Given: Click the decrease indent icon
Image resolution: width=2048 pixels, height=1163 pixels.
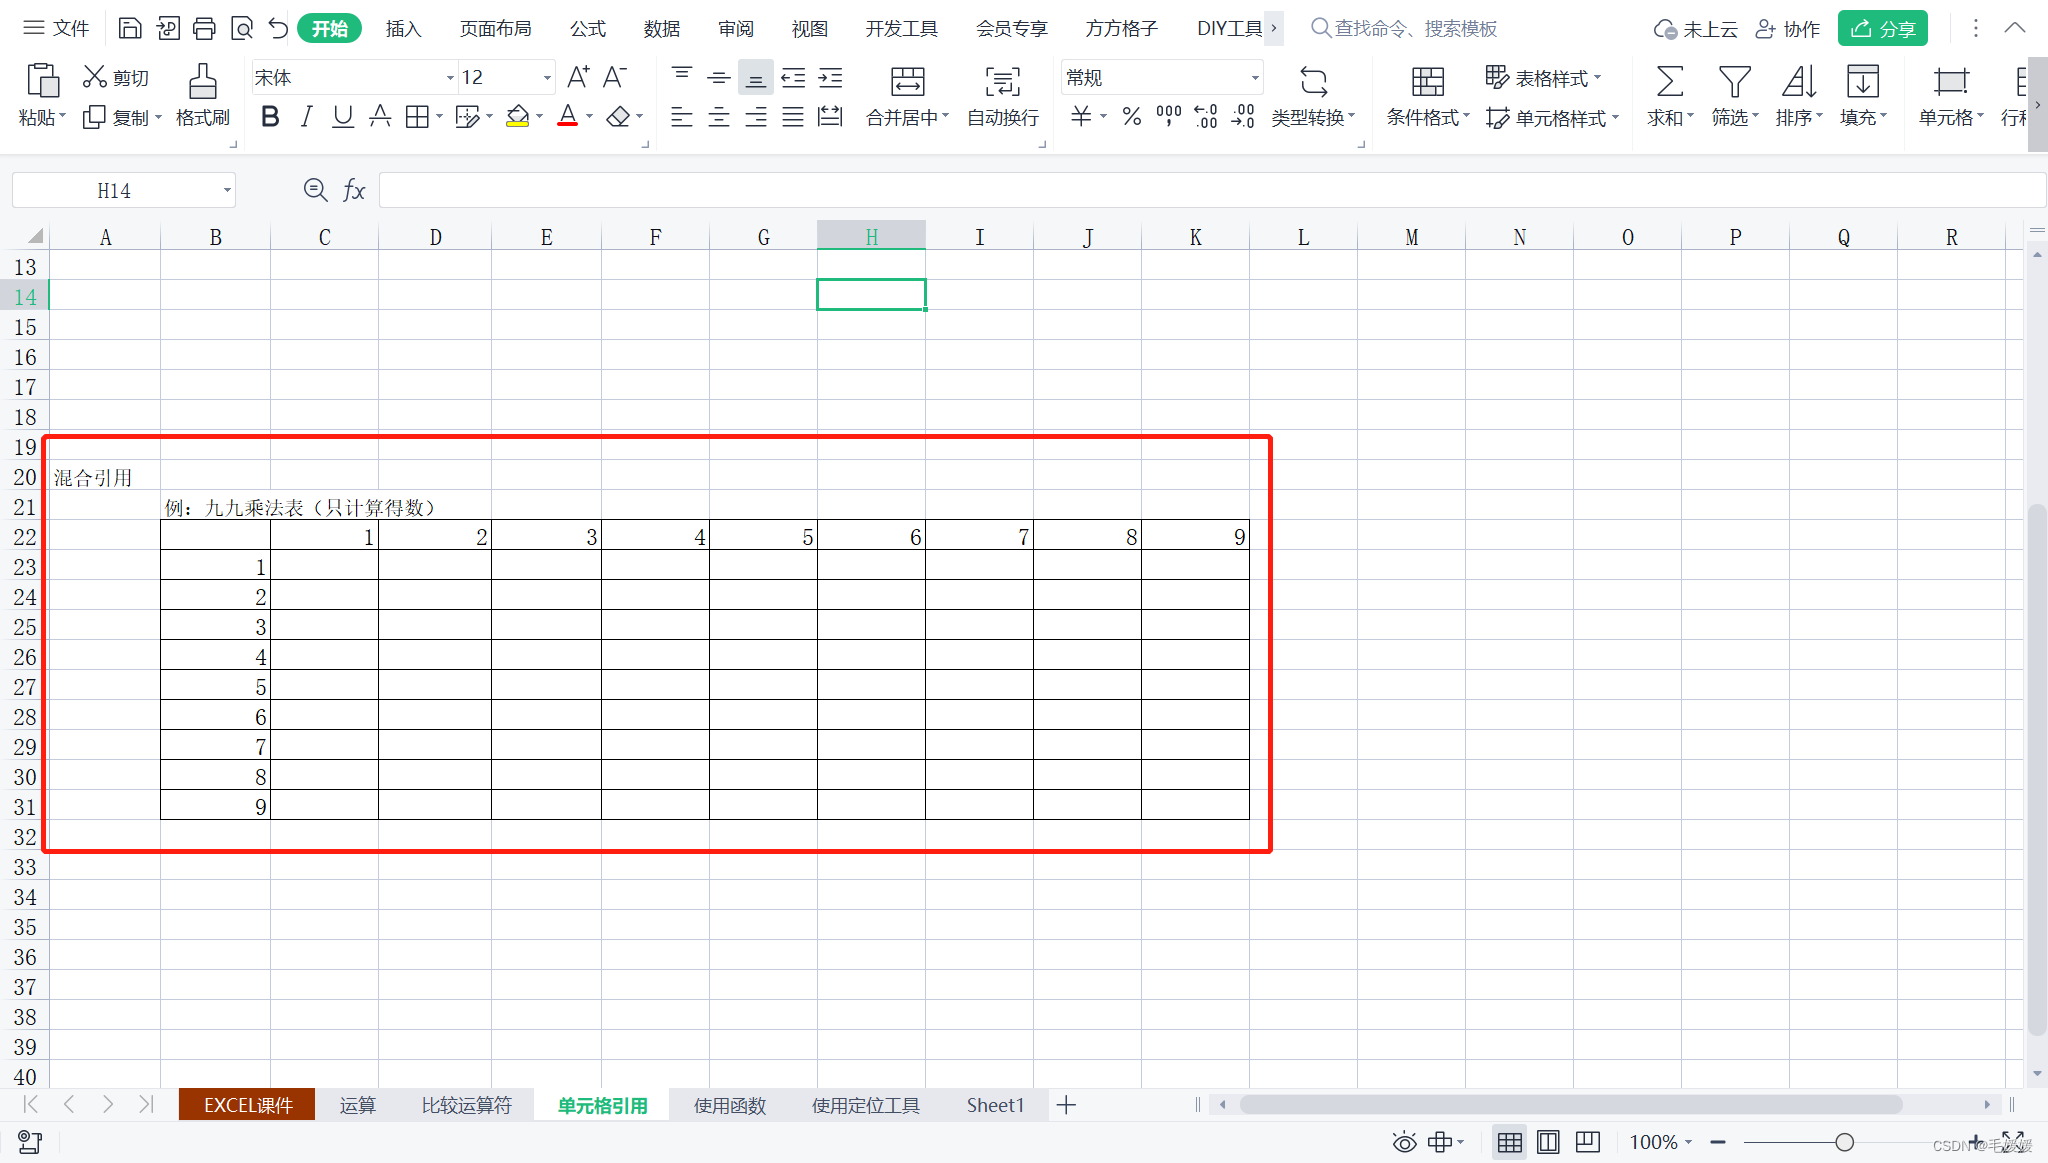Looking at the screenshot, I should point(793,77).
